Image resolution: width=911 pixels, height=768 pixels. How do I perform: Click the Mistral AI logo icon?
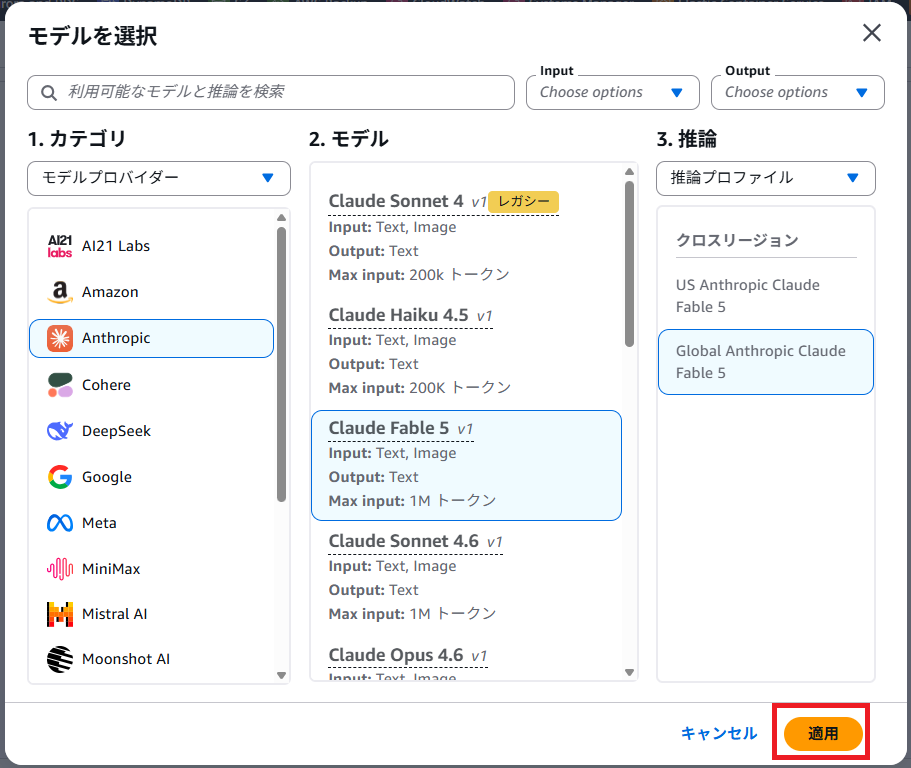coord(60,614)
